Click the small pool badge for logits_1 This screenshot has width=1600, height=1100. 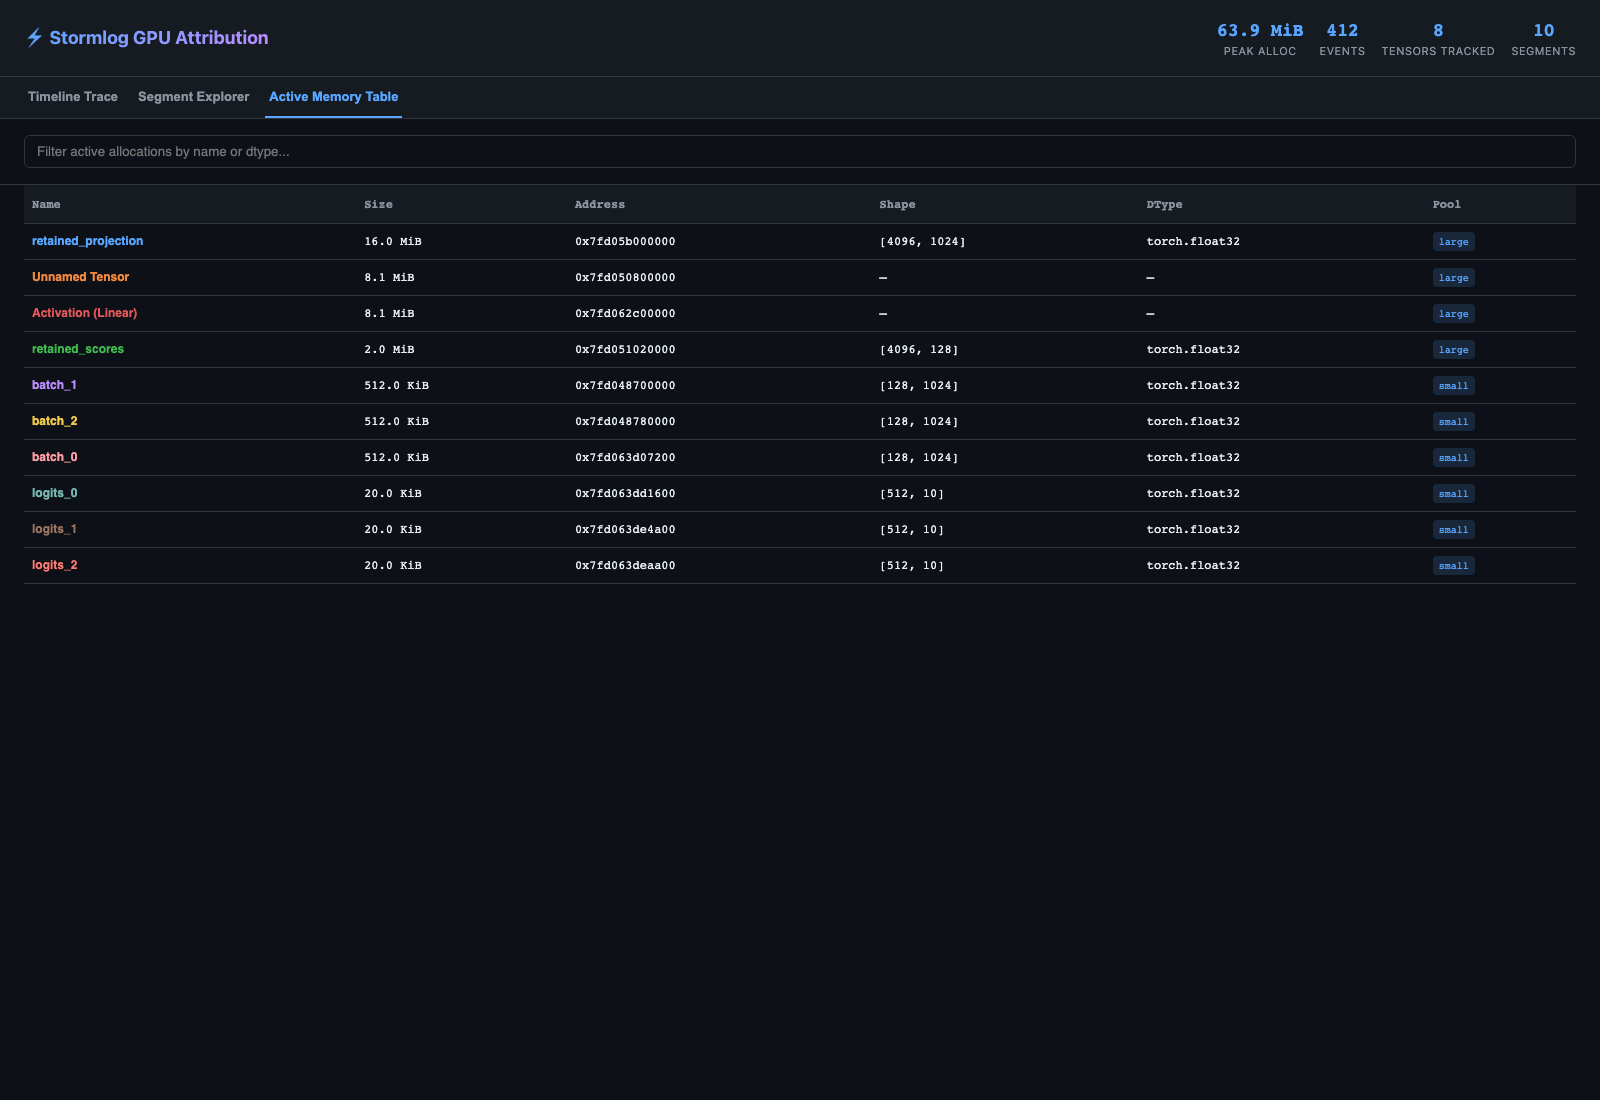click(1453, 530)
